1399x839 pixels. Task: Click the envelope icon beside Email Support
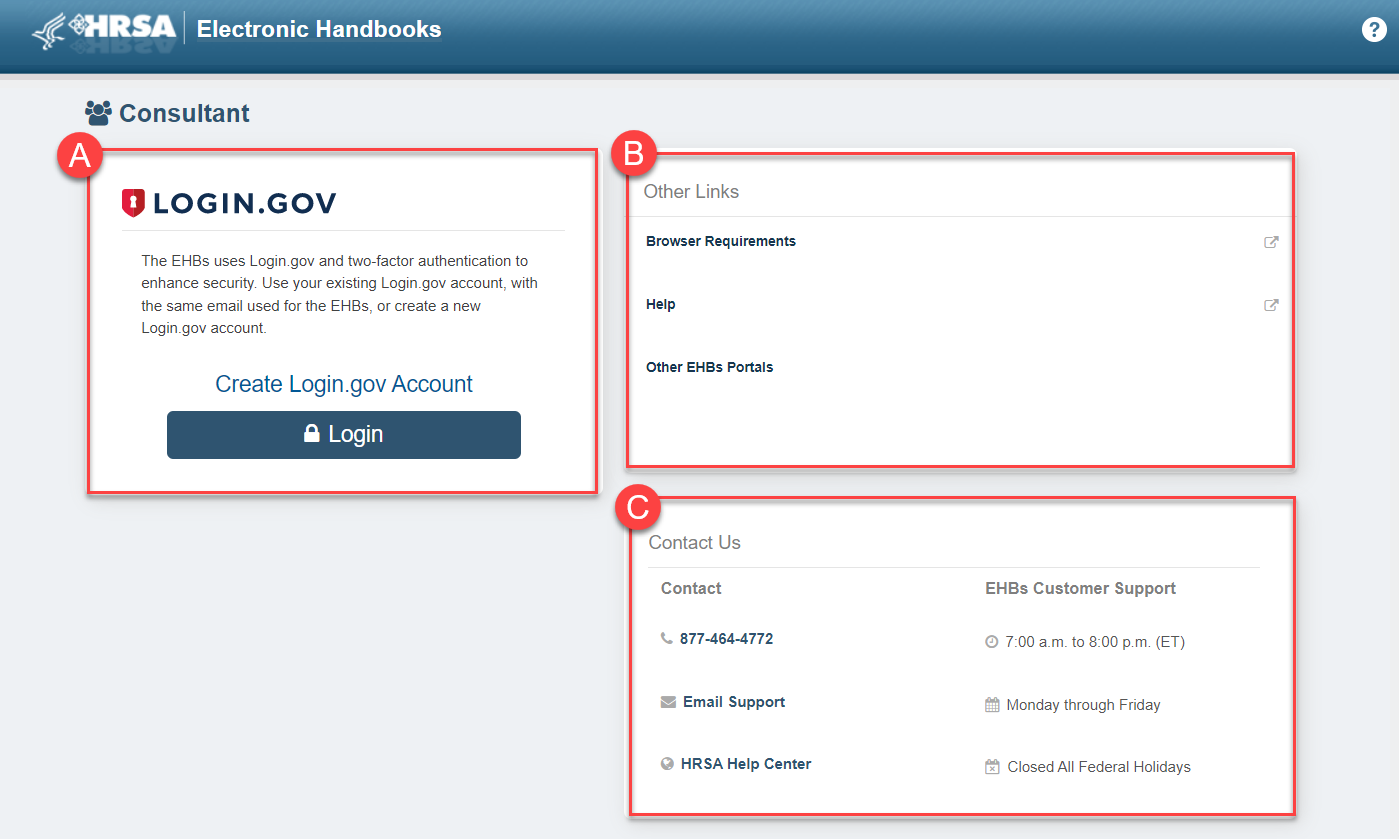pyautogui.click(x=668, y=702)
